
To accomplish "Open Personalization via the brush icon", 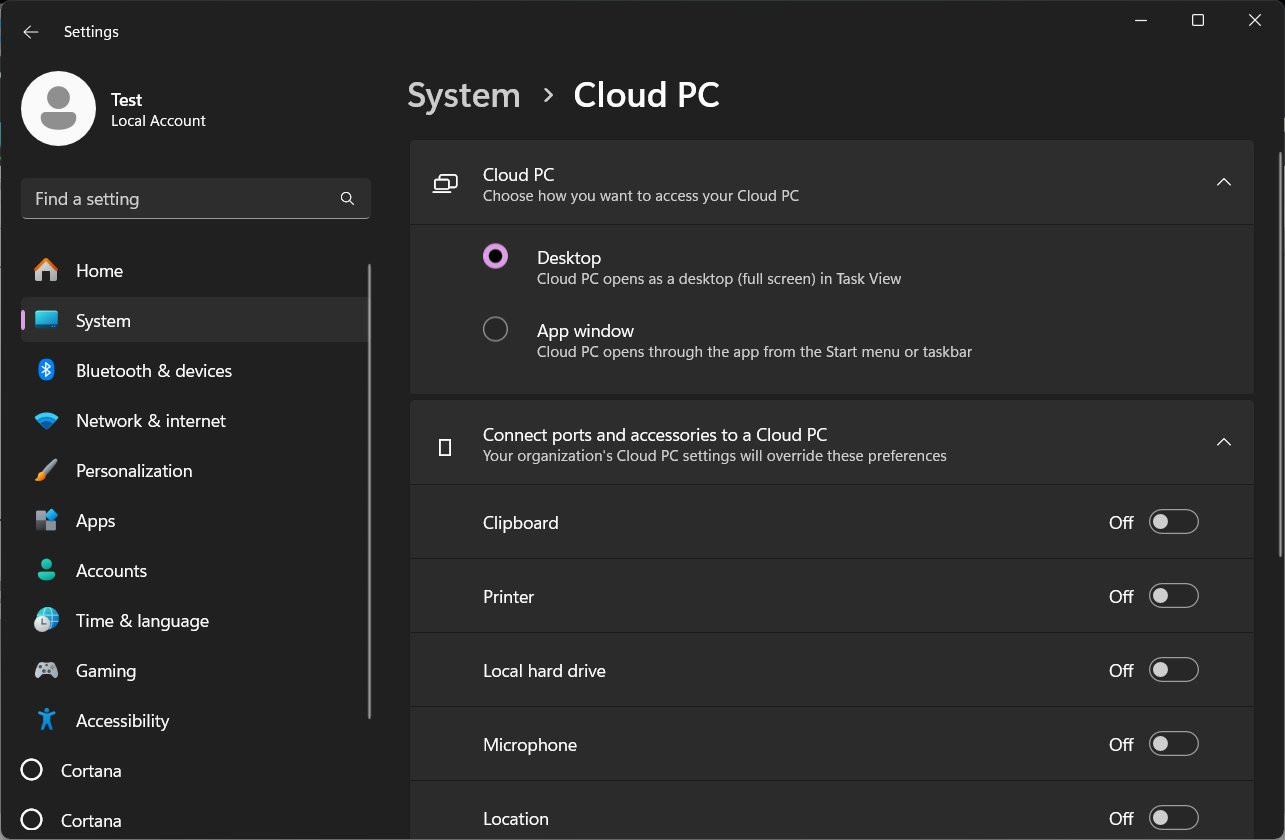I will point(45,470).
